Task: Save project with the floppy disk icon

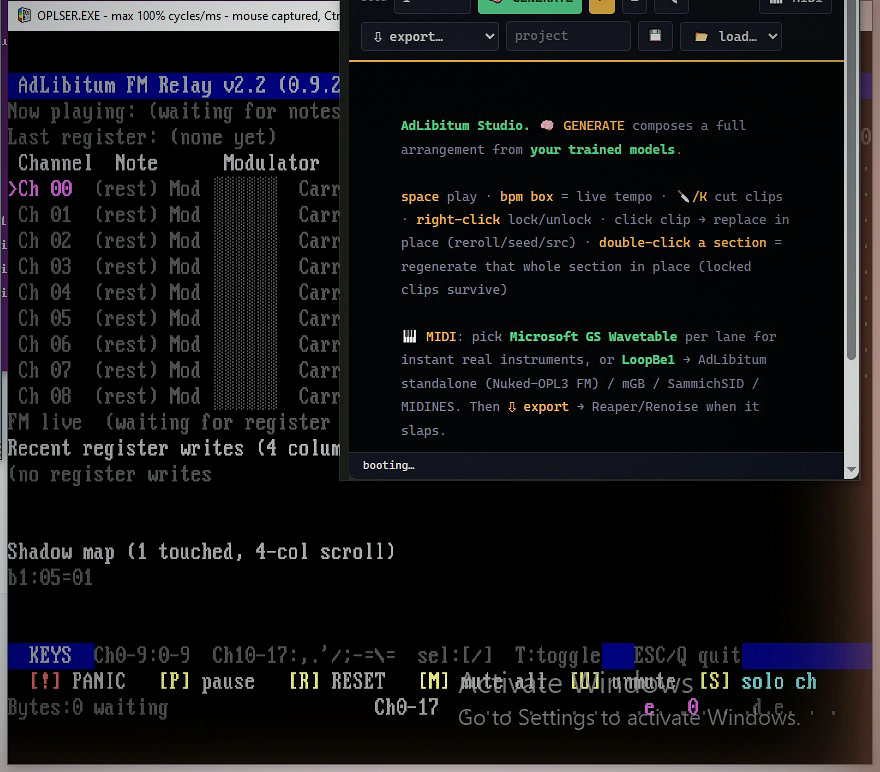Action: 655,36
